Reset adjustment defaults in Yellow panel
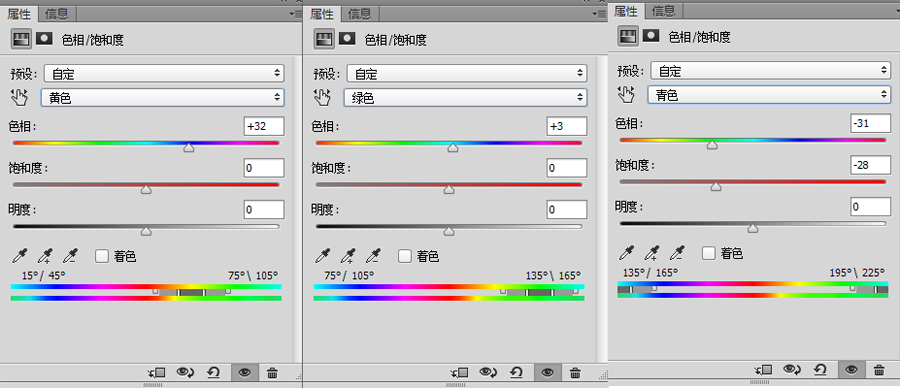 (214, 373)
